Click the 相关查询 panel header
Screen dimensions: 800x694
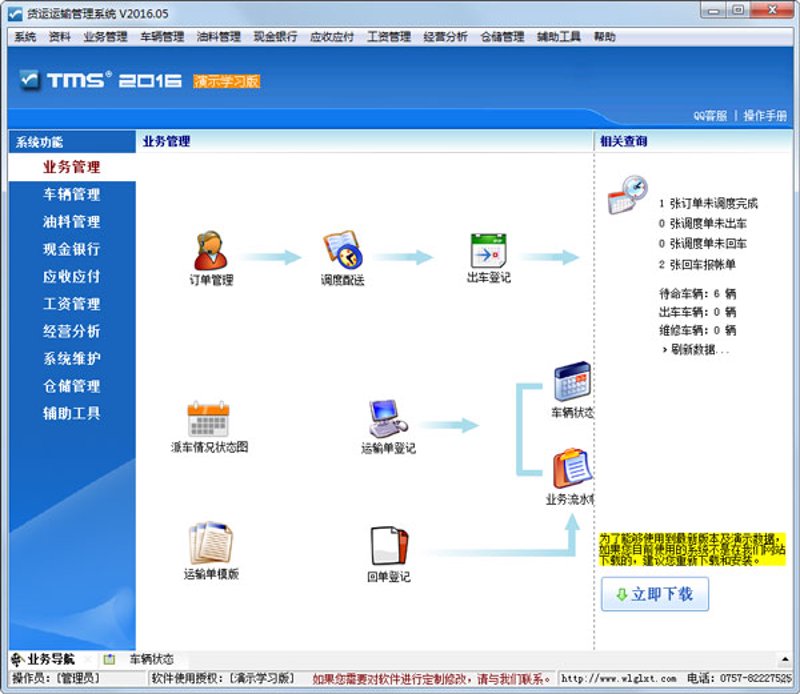point(623,141)
